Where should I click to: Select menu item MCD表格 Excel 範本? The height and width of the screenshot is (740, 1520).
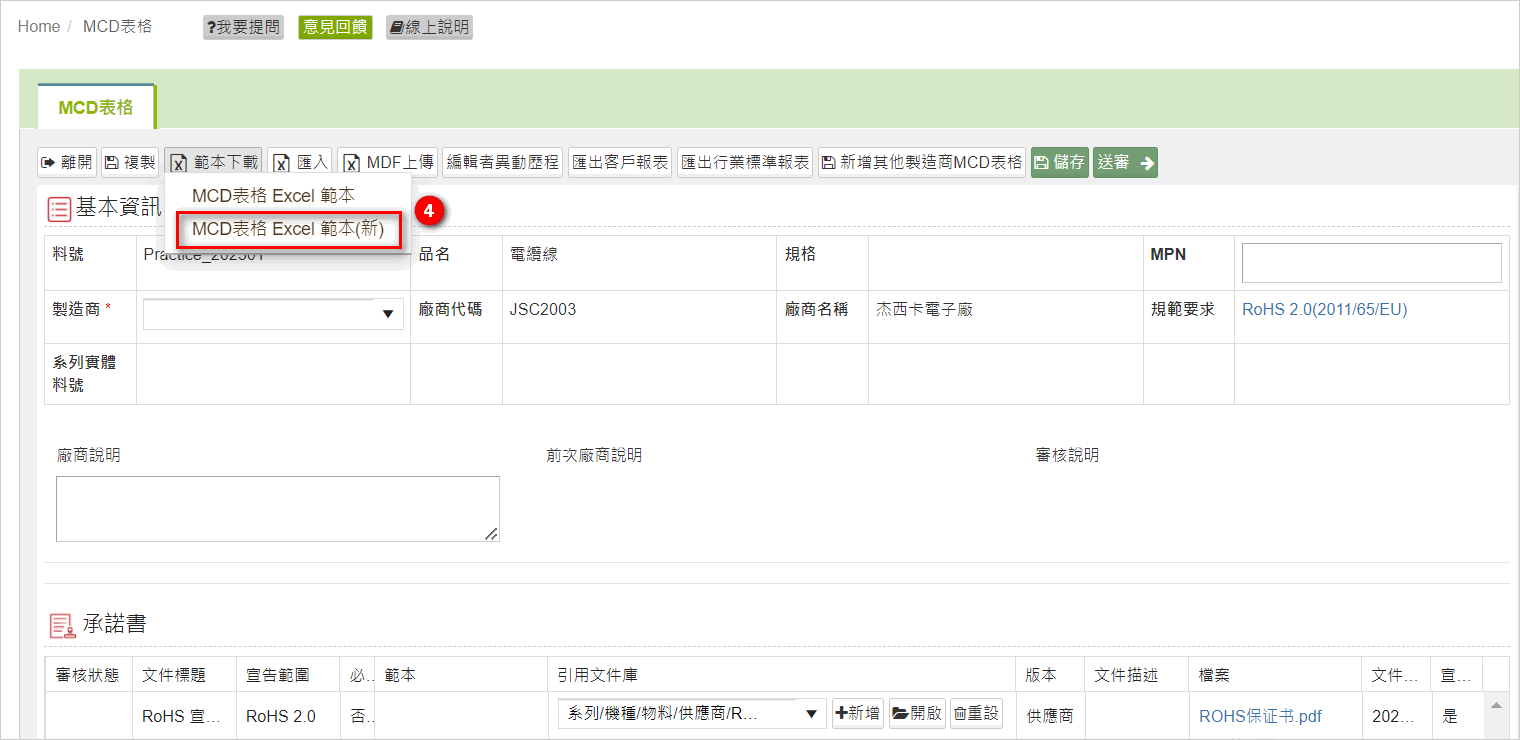click(273, 196)
